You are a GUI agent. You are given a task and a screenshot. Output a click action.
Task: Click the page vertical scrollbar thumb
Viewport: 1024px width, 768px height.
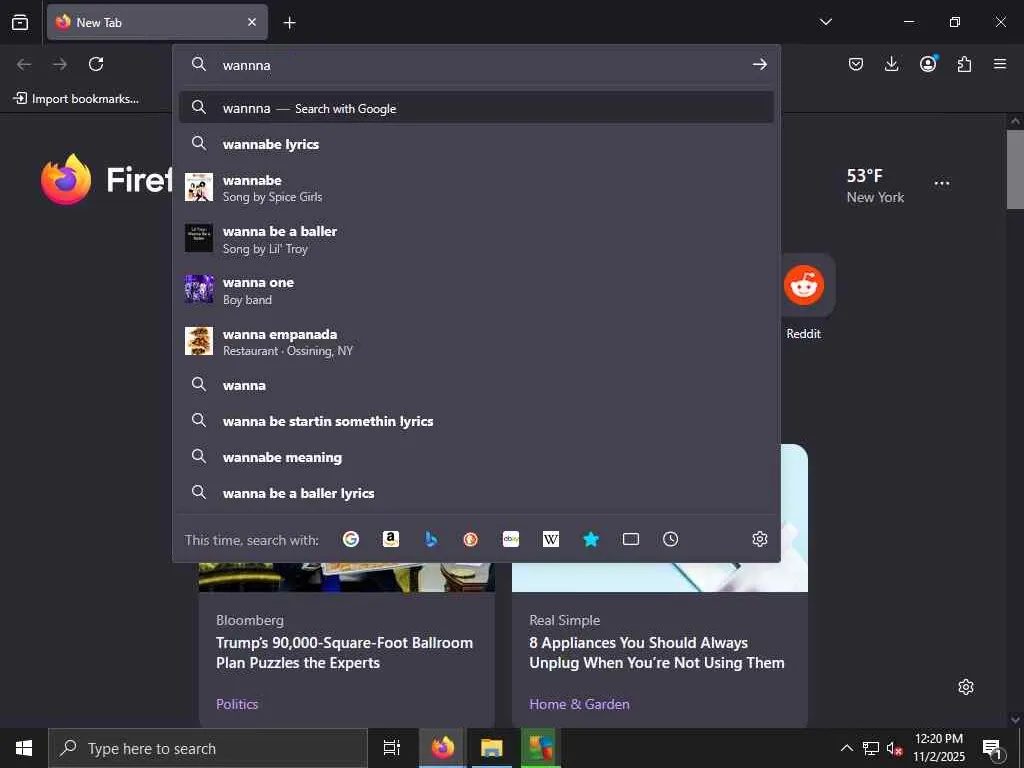point(1015,169)
